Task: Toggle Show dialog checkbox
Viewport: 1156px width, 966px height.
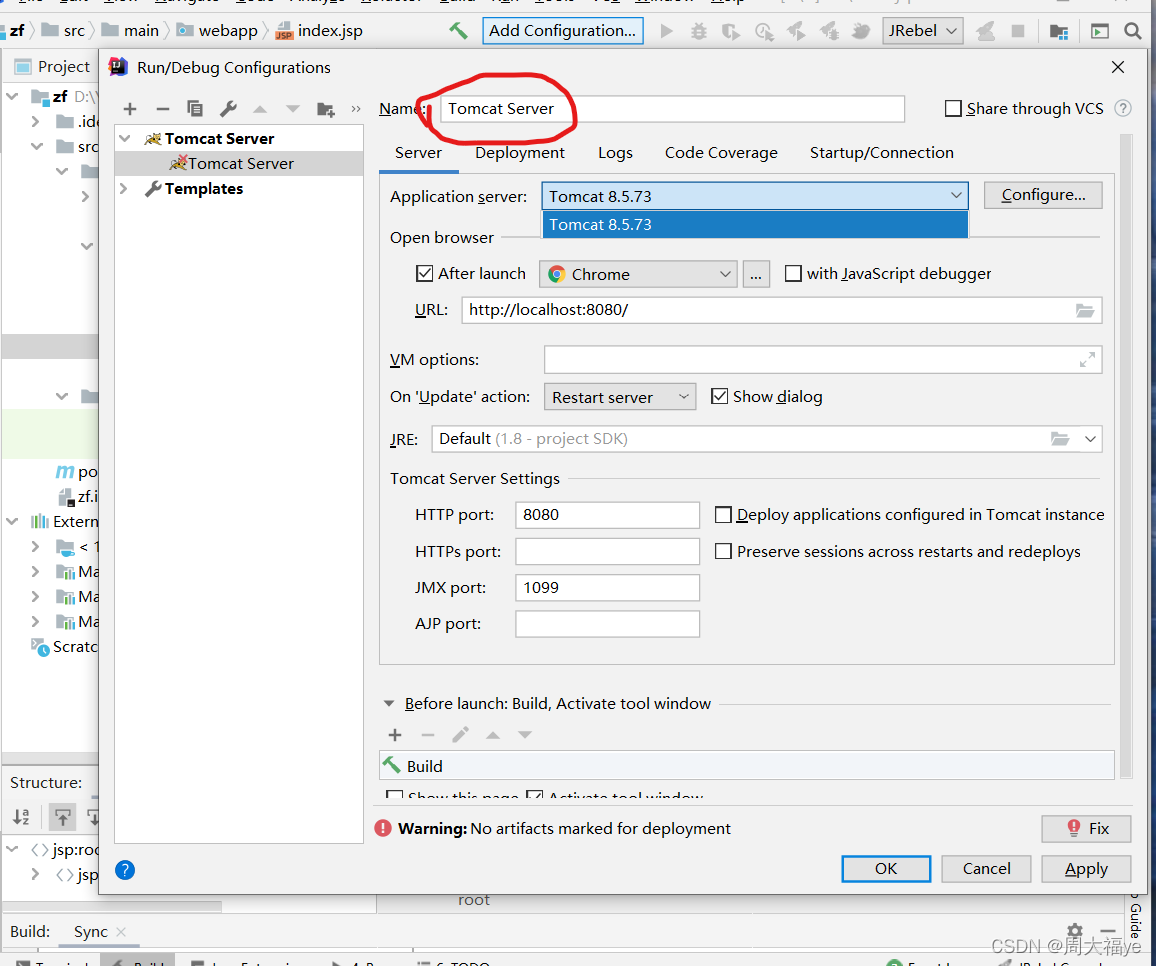Action: click(719, 396)
